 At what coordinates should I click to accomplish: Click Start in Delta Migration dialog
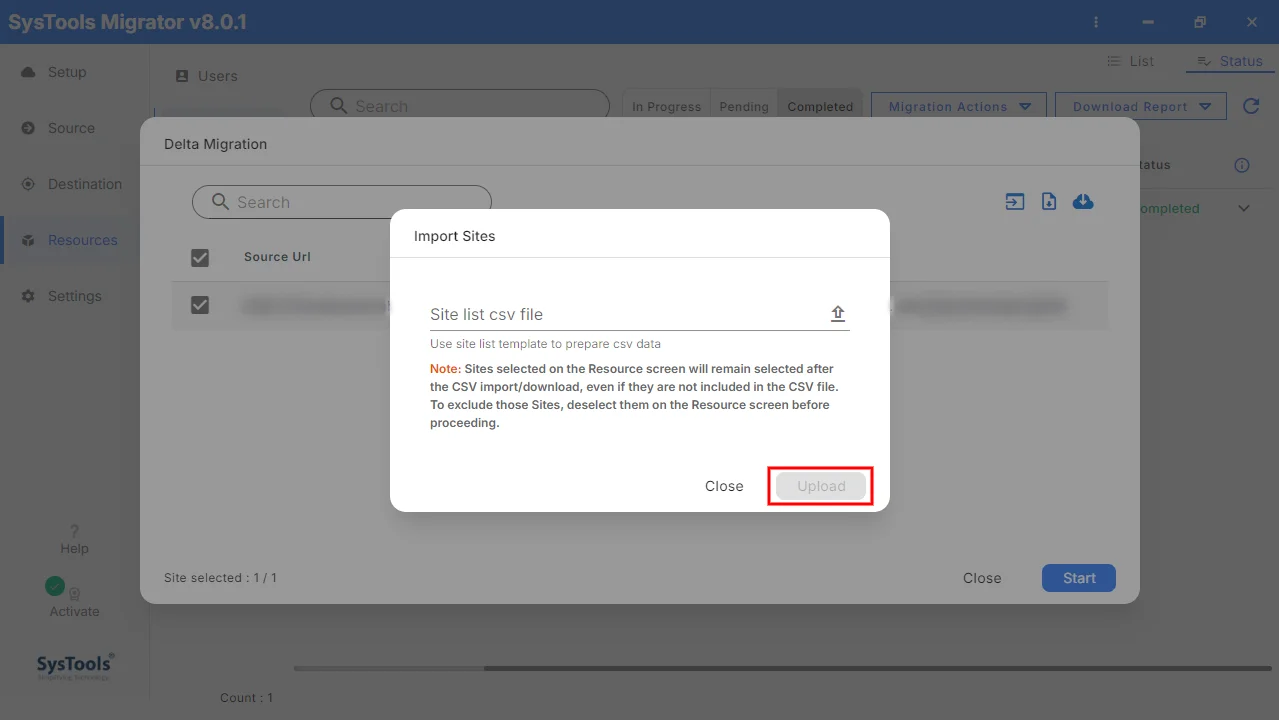coord(1079,578)
